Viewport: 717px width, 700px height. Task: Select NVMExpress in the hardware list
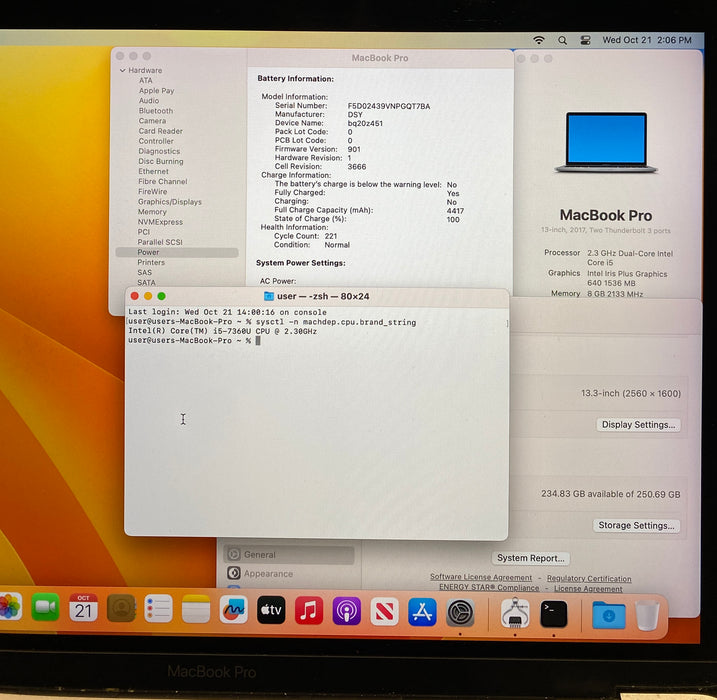pos(160,222)
